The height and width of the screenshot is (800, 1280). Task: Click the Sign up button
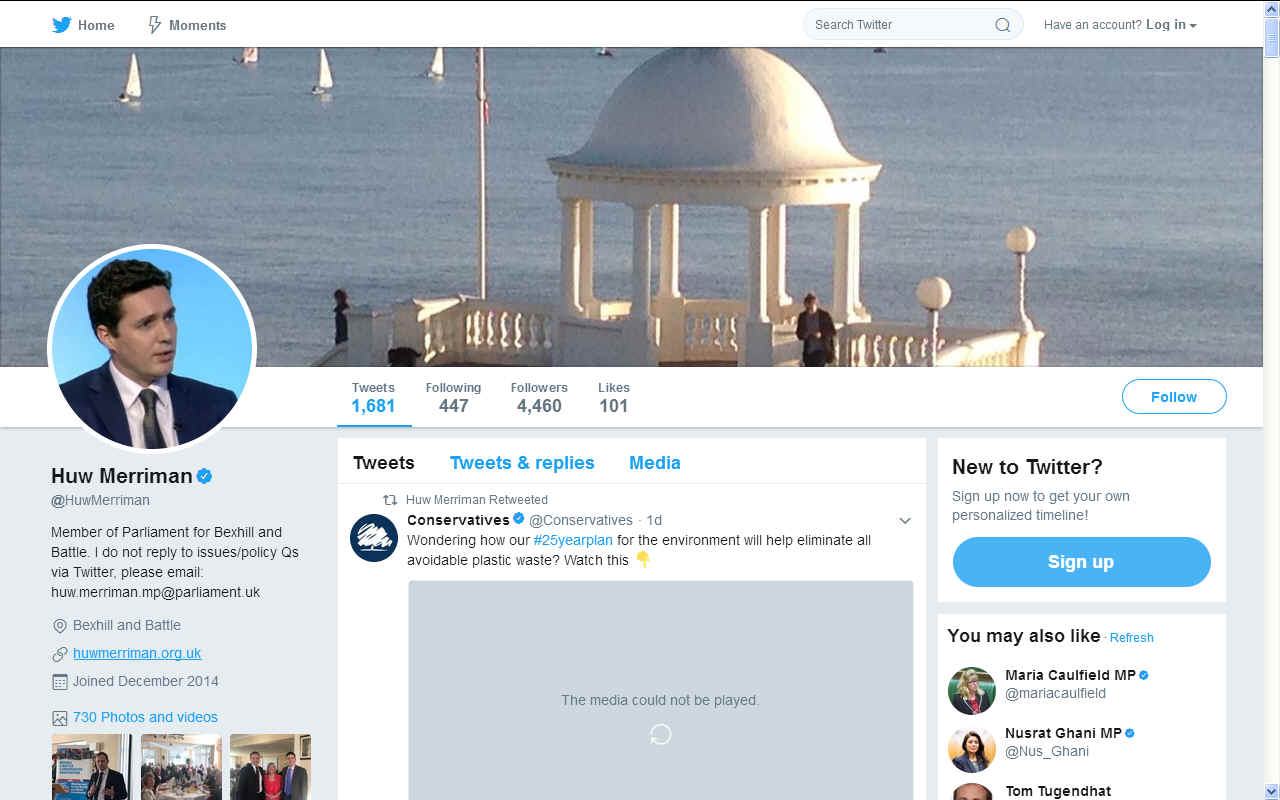point(1081,562)
